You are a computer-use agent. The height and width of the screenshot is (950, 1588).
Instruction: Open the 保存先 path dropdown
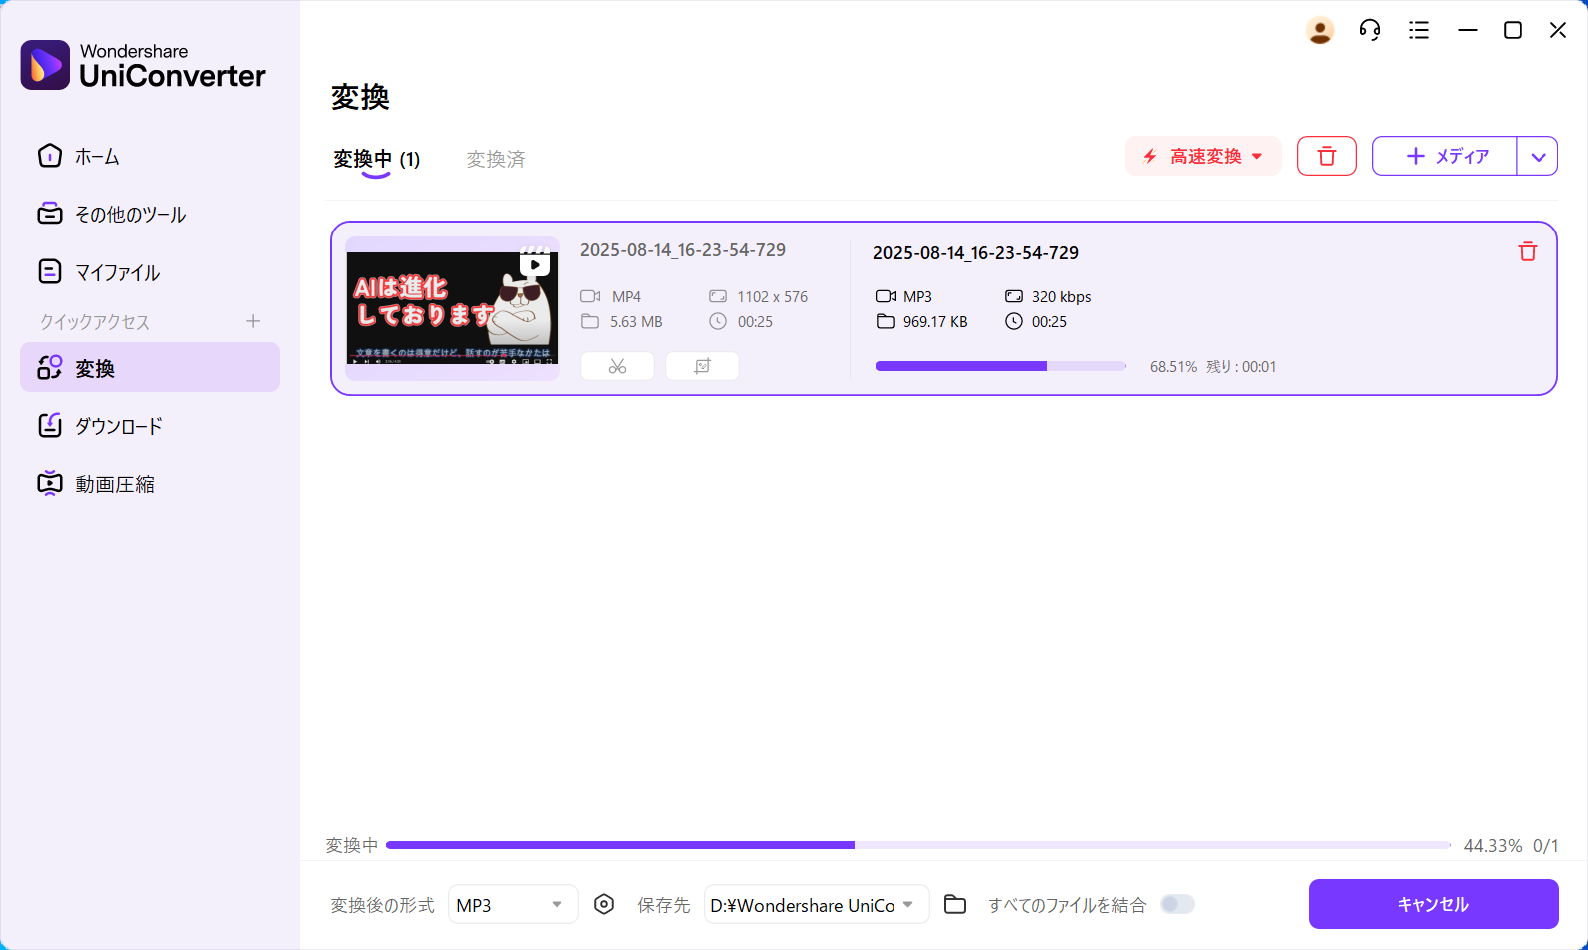tap(816, 904)
